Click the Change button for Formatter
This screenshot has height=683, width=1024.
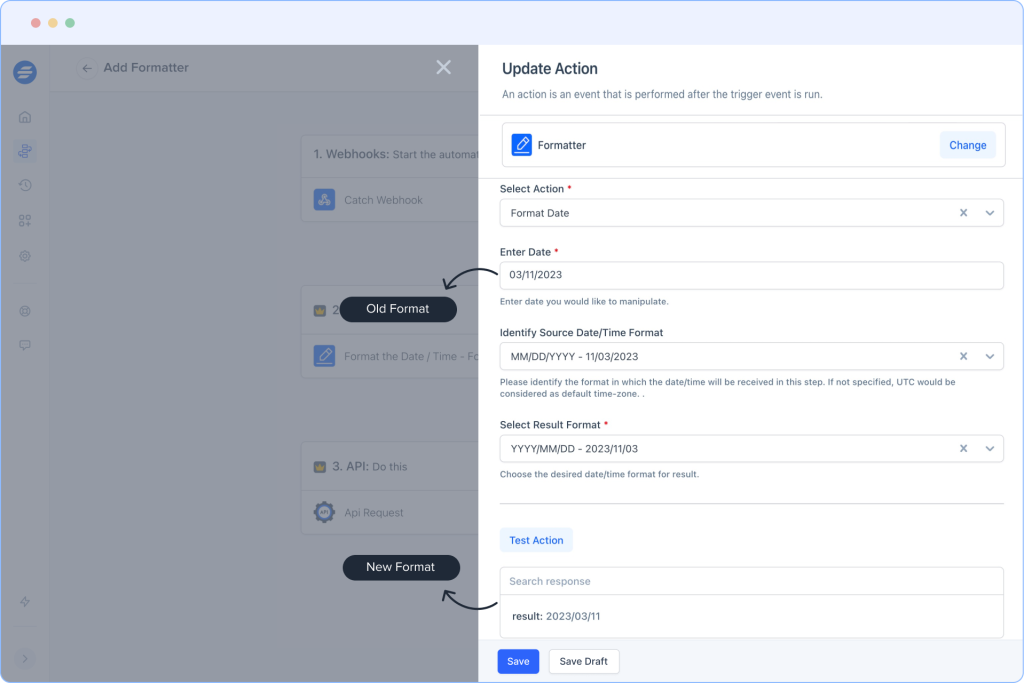(967, 144)
